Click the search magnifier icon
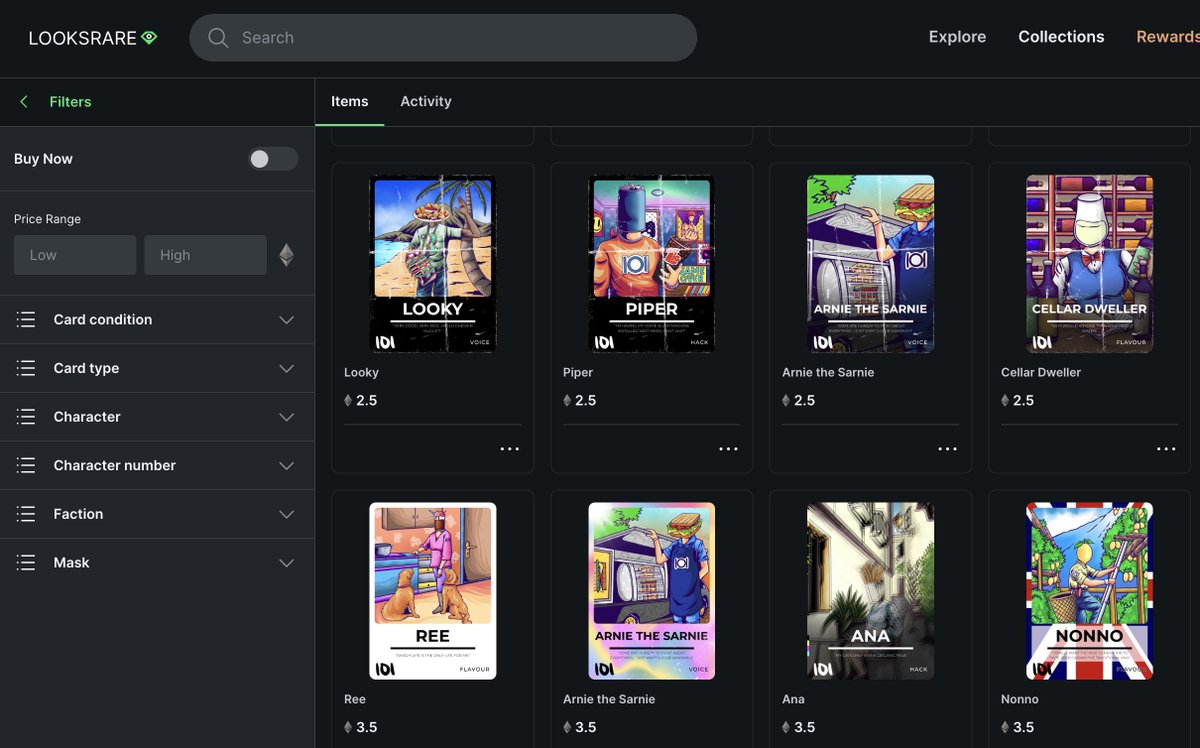The width and height of the screenshot is (1200, 748). point(218,38)
